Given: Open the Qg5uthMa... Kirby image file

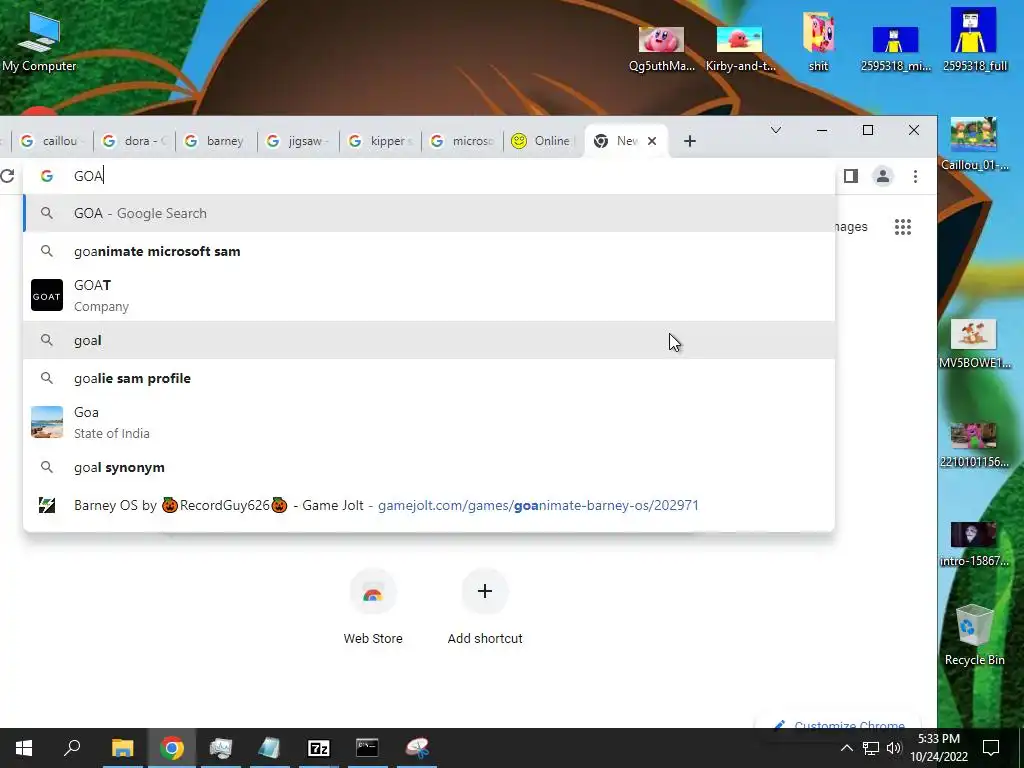Looking at the screenshot, I should (661, 48).
